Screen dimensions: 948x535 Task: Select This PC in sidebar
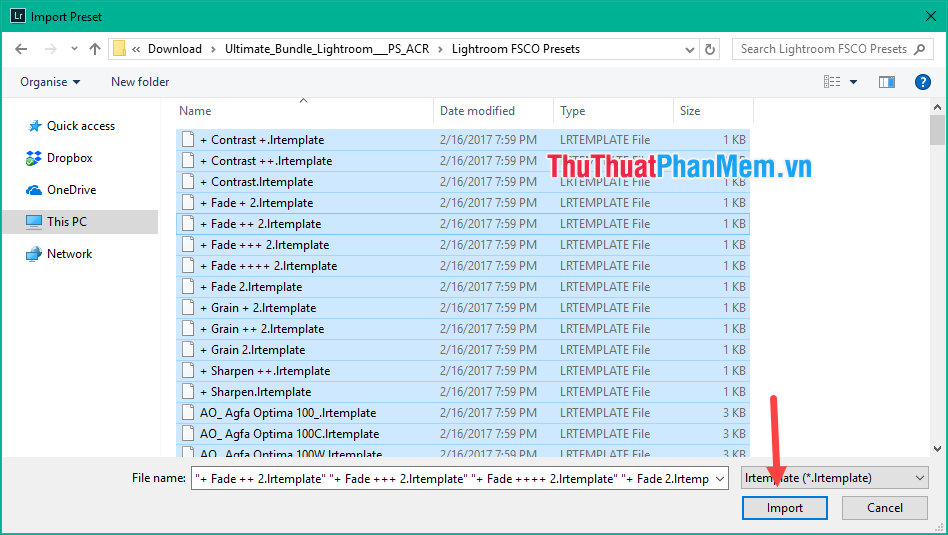coord(80,222)
